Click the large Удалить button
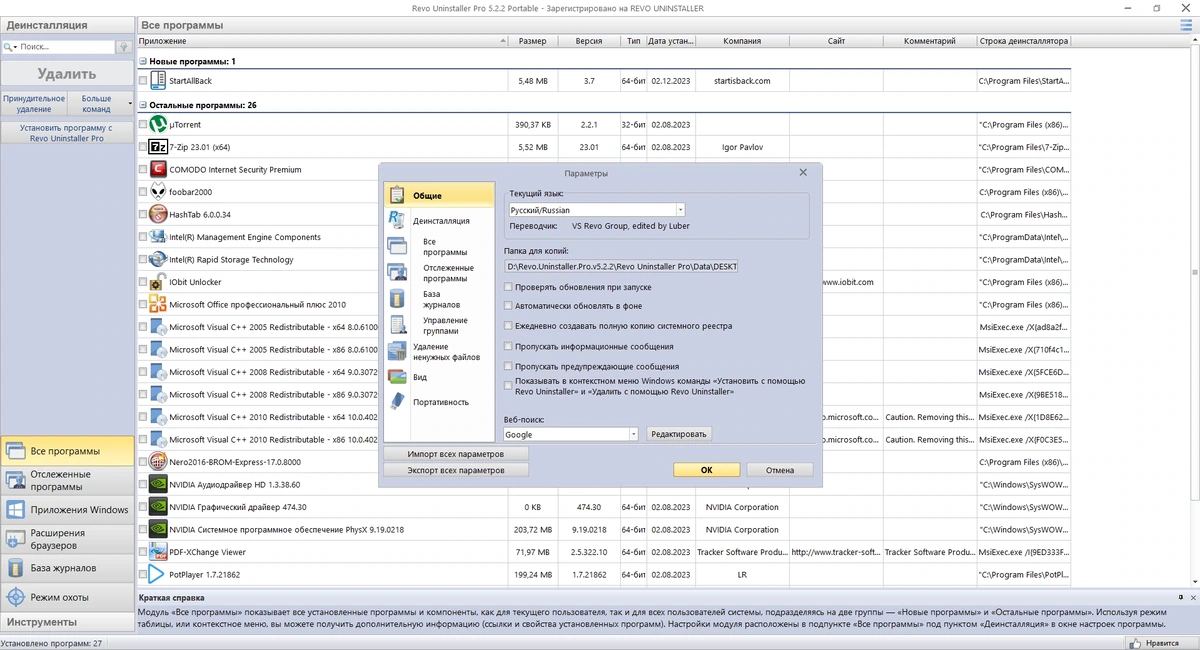Screen dimensions: 1200x650 click(x=66, y=74)
